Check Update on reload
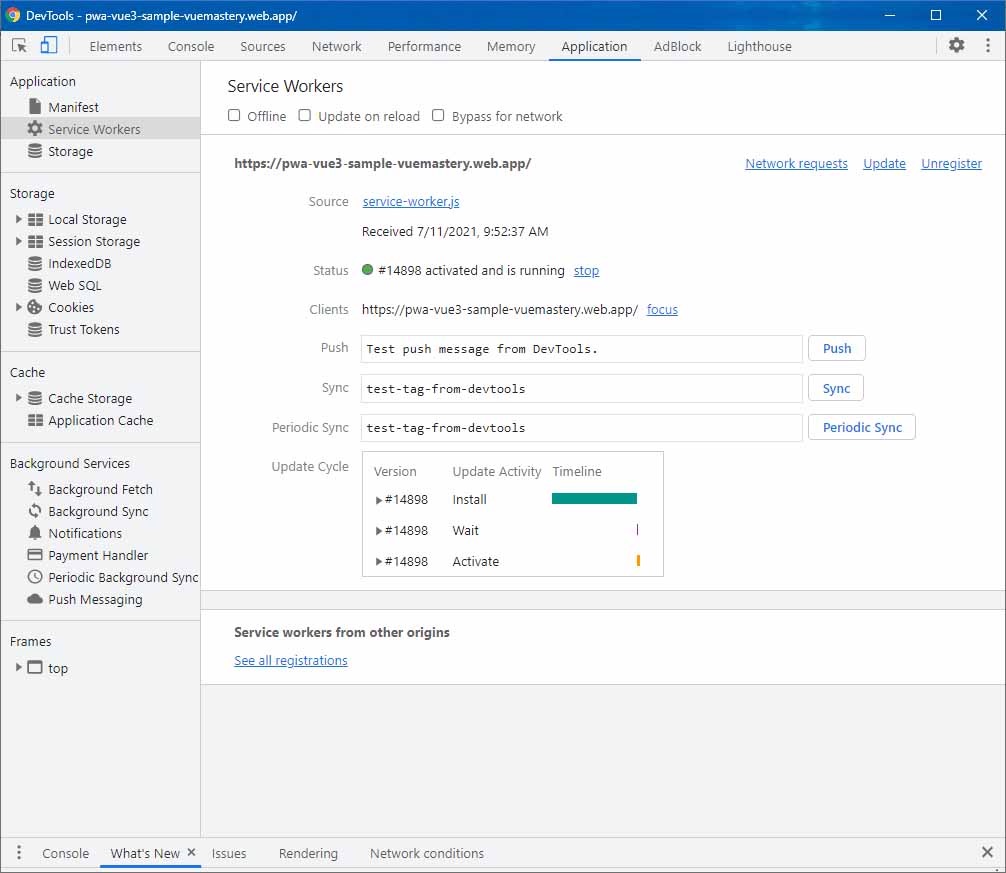1006x873 pixels. tap(304, 115)
